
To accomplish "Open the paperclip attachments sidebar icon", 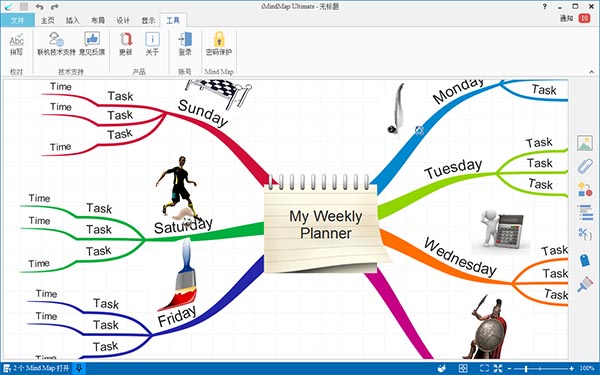I will [x=585, y=166].
